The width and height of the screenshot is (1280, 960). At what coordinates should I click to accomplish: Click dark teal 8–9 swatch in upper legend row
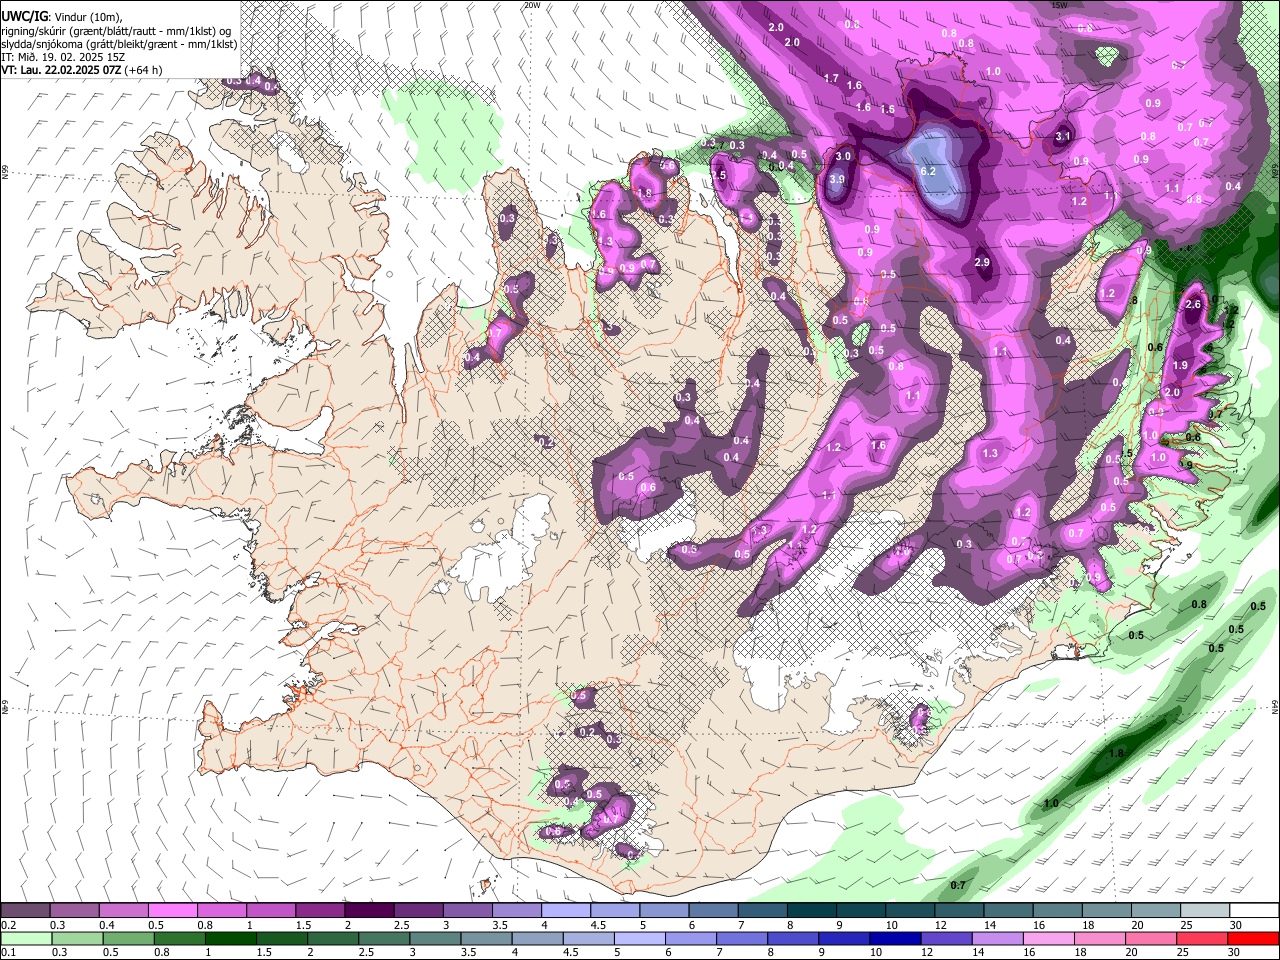coord(813,910)
